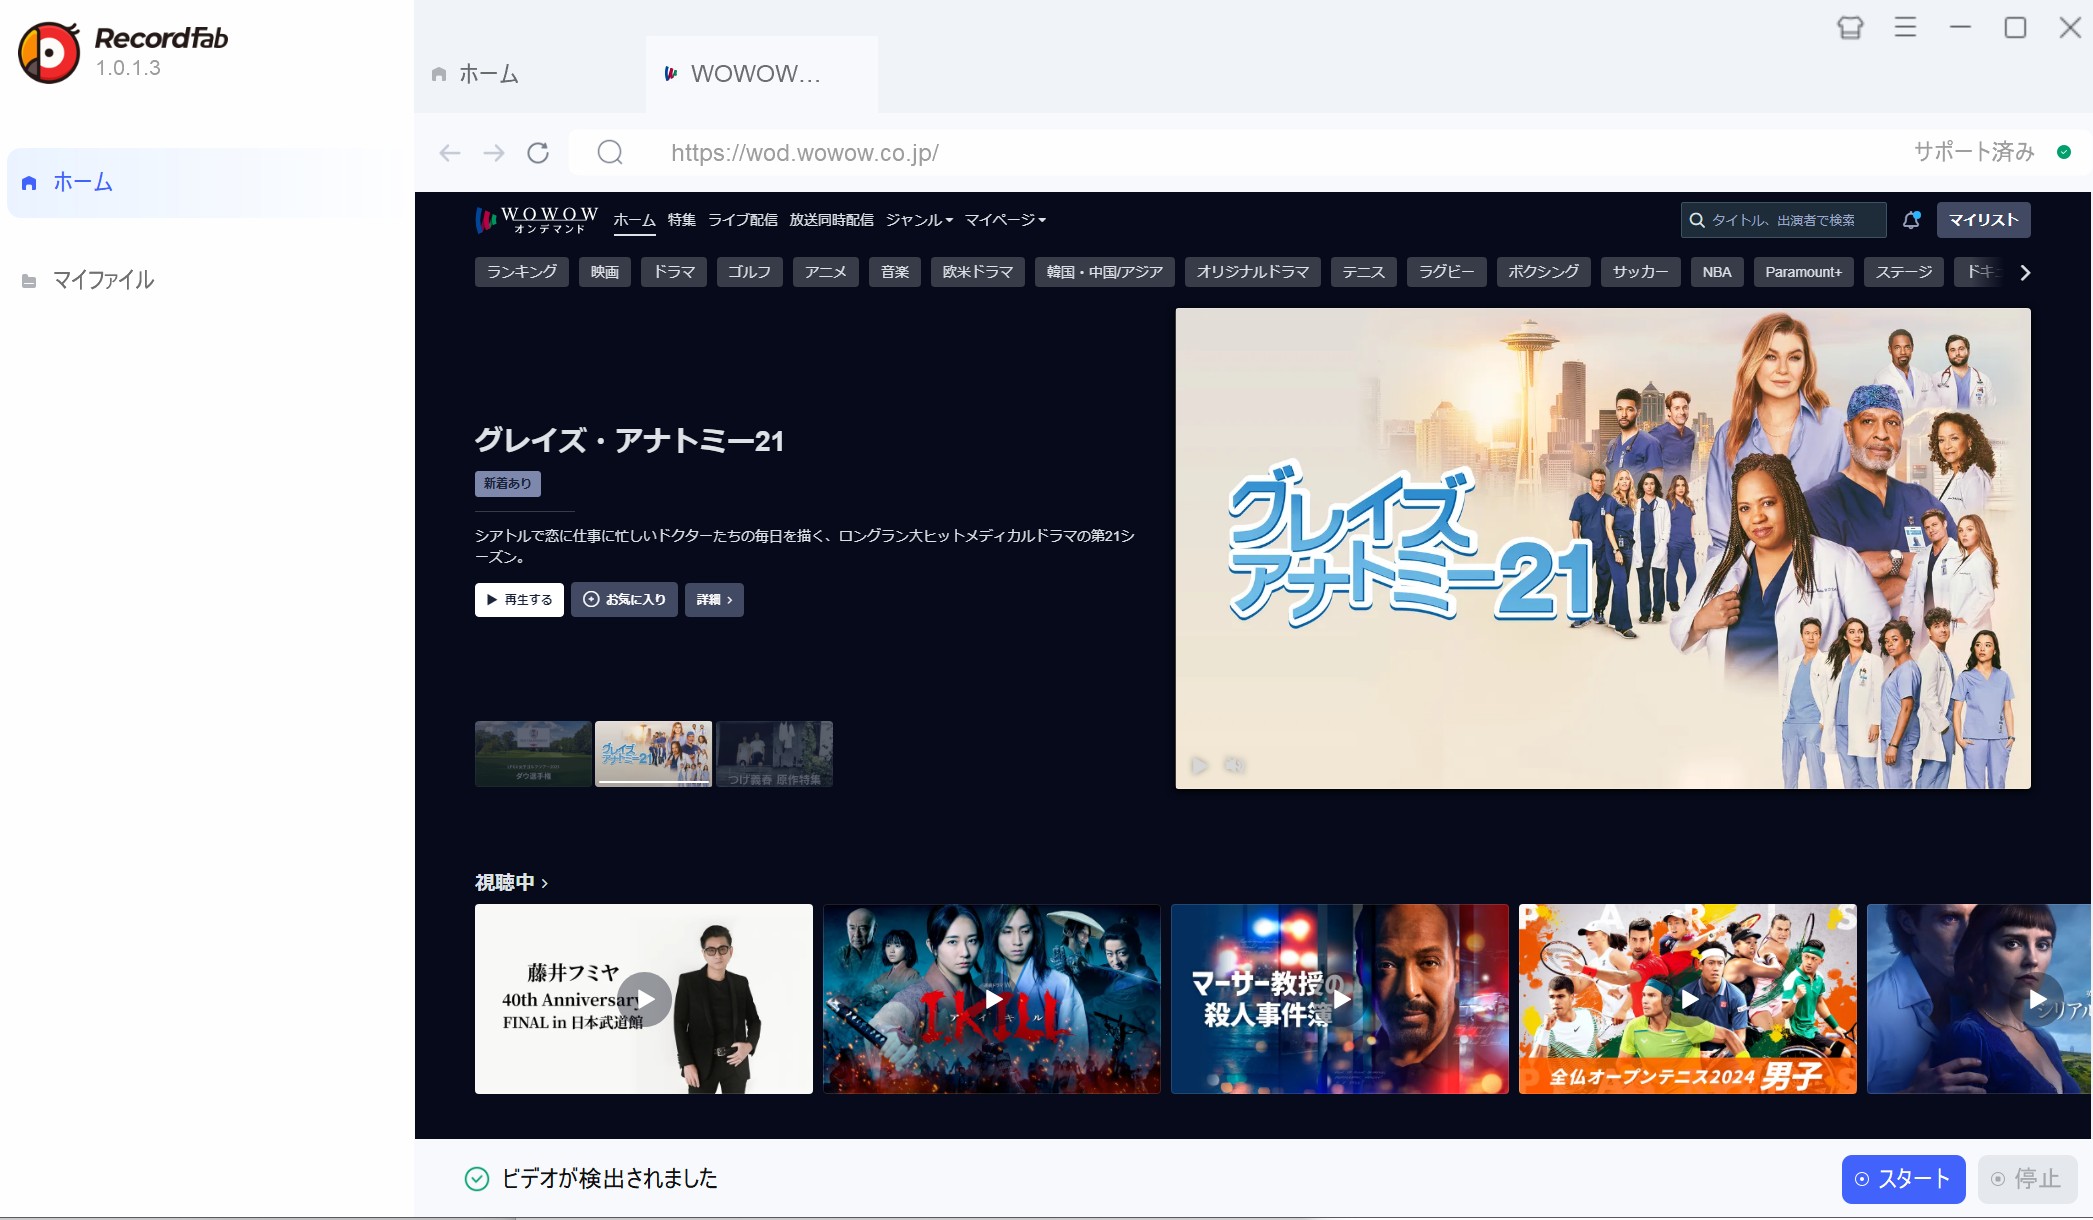Viewport: 2093px width, 1220px height.
Task: Open the hamburger menu icon in title bar
Action: click(1905, 28)
